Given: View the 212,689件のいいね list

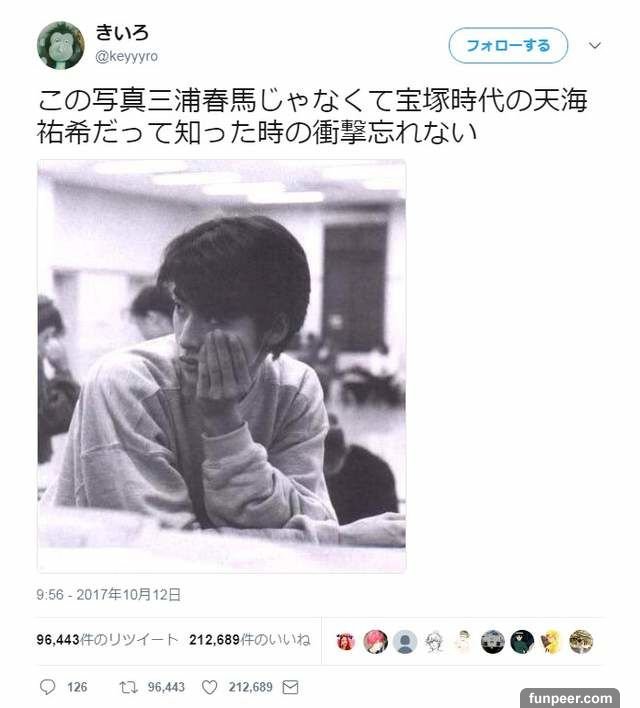Looking at the screenshot, I should click(250, 640).
